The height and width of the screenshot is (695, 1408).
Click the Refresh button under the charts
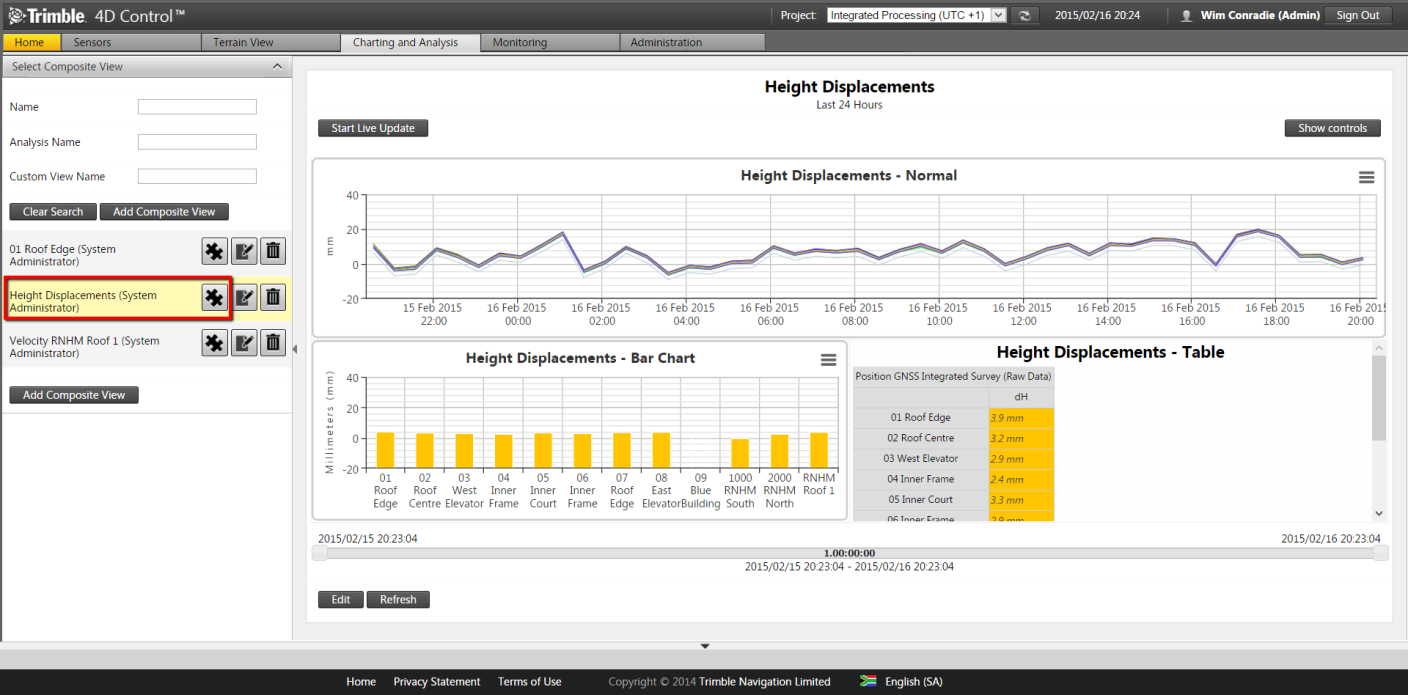tap(398, 600)
